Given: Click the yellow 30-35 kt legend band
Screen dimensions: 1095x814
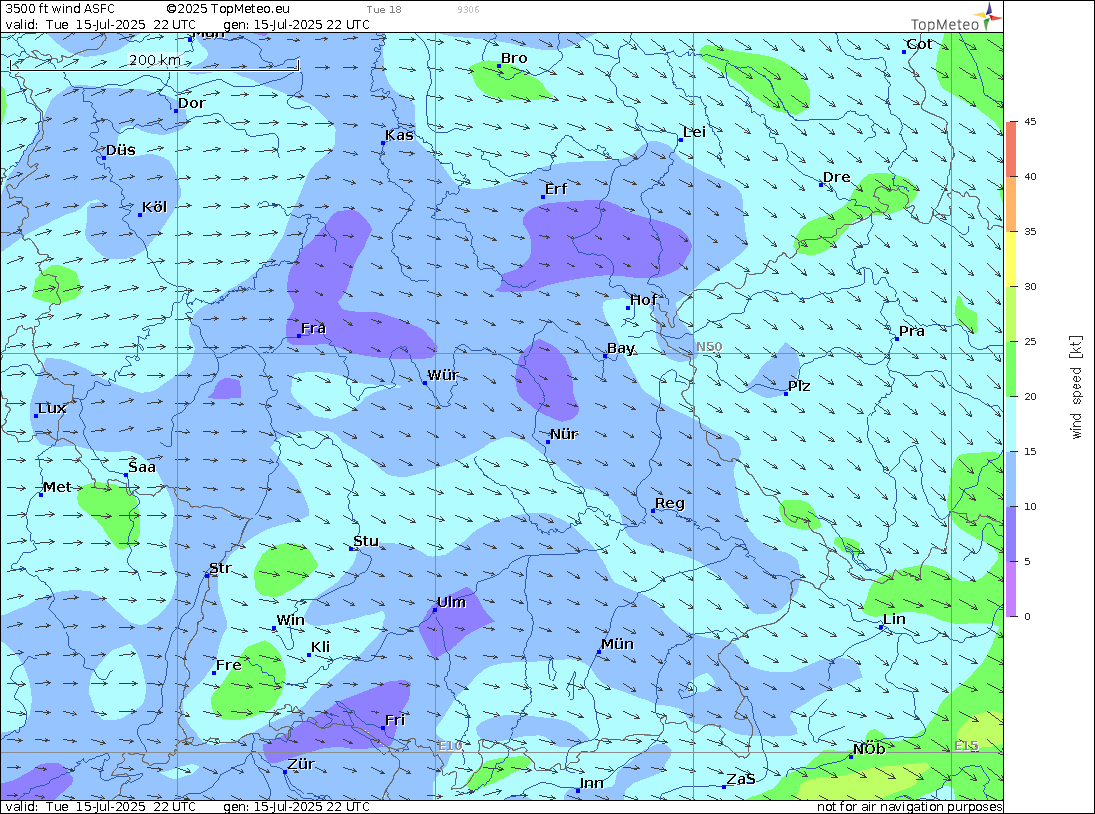Looking at the screenshot, I should tap(1011, 259).
